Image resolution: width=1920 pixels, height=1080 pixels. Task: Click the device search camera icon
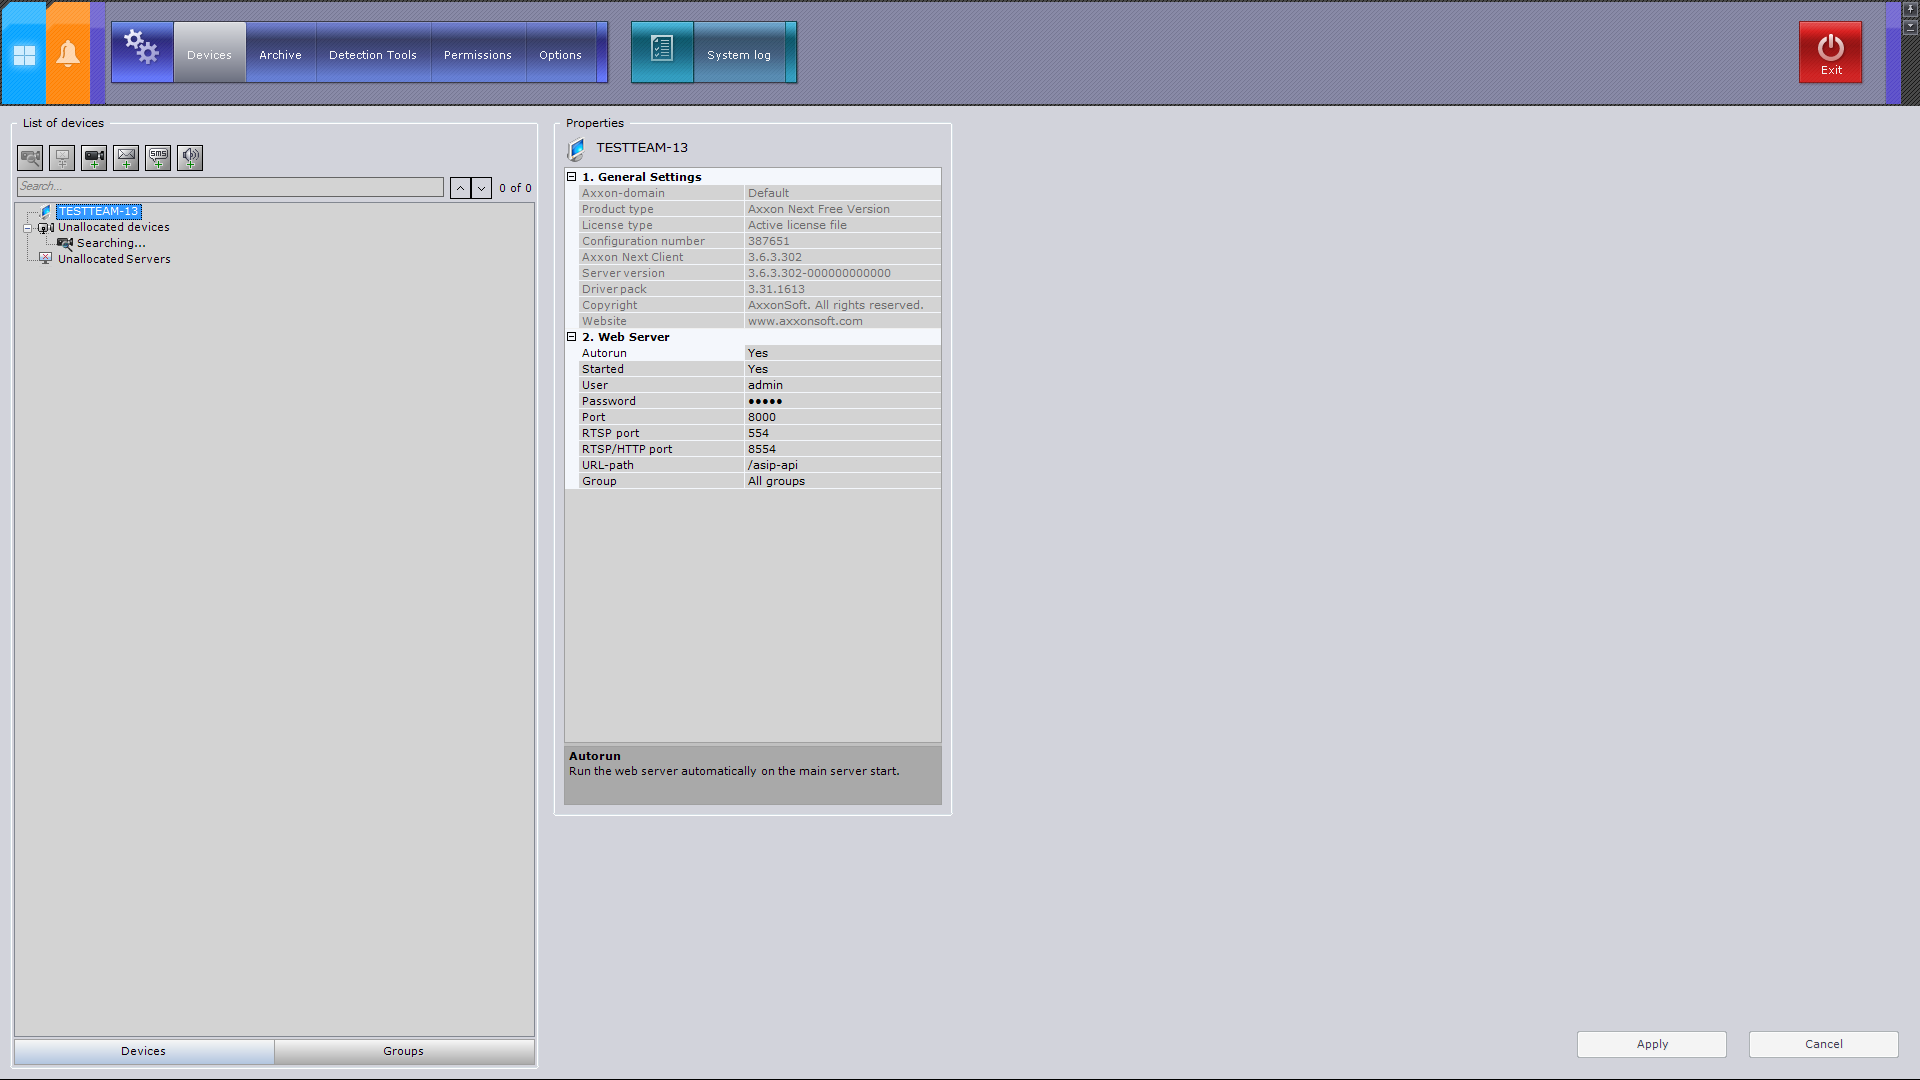click(x=30, y=158)
